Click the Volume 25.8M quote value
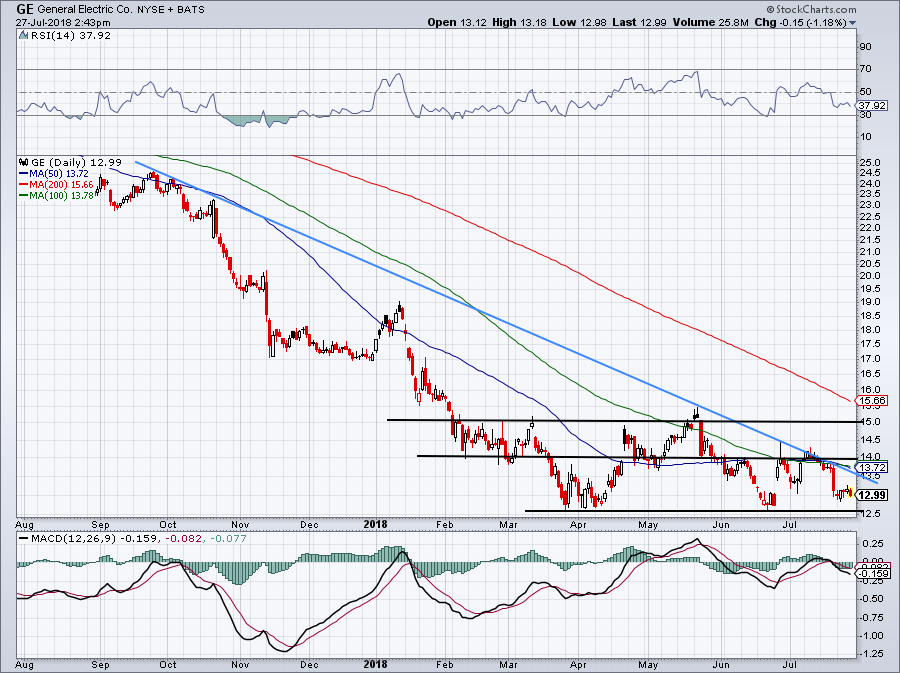Image resolution: width=900 pixels, height=673 pixels. tap(710, 22)
